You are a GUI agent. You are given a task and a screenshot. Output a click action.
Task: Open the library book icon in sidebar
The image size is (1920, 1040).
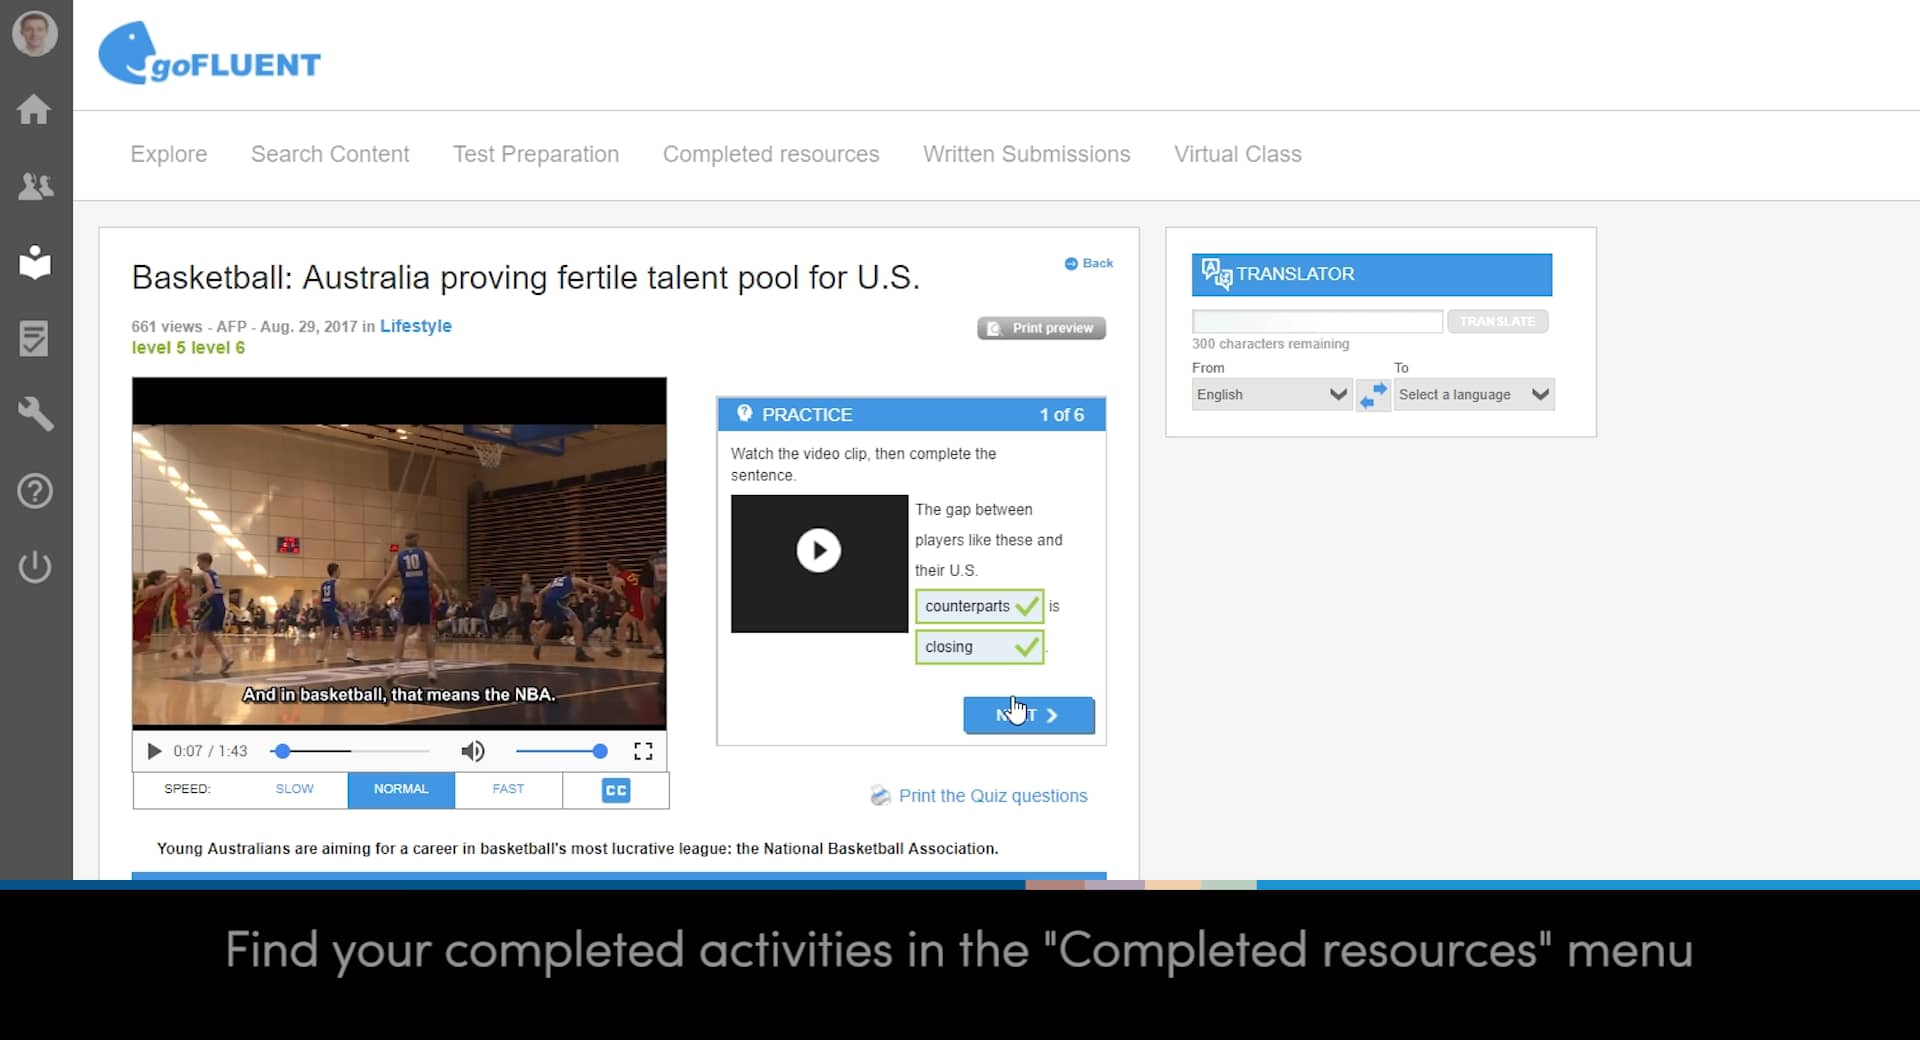click(x=34, y=263)
